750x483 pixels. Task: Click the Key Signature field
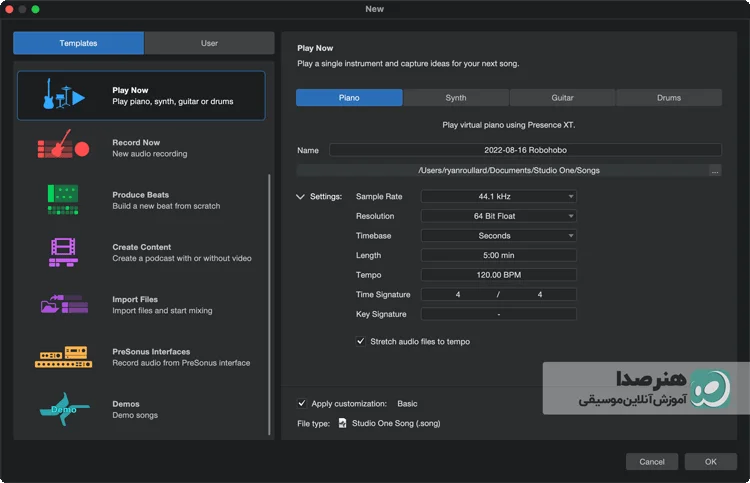click(x=498, y=314)
